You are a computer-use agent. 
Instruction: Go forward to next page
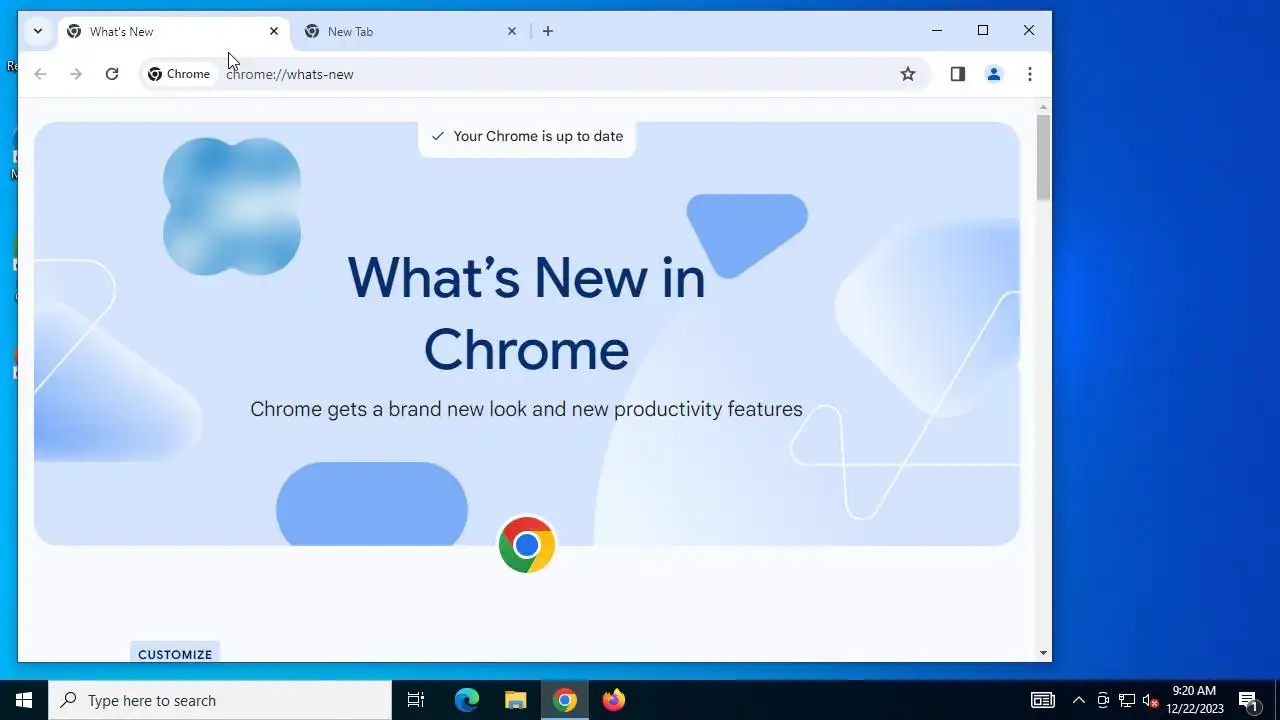click(76, 74)
